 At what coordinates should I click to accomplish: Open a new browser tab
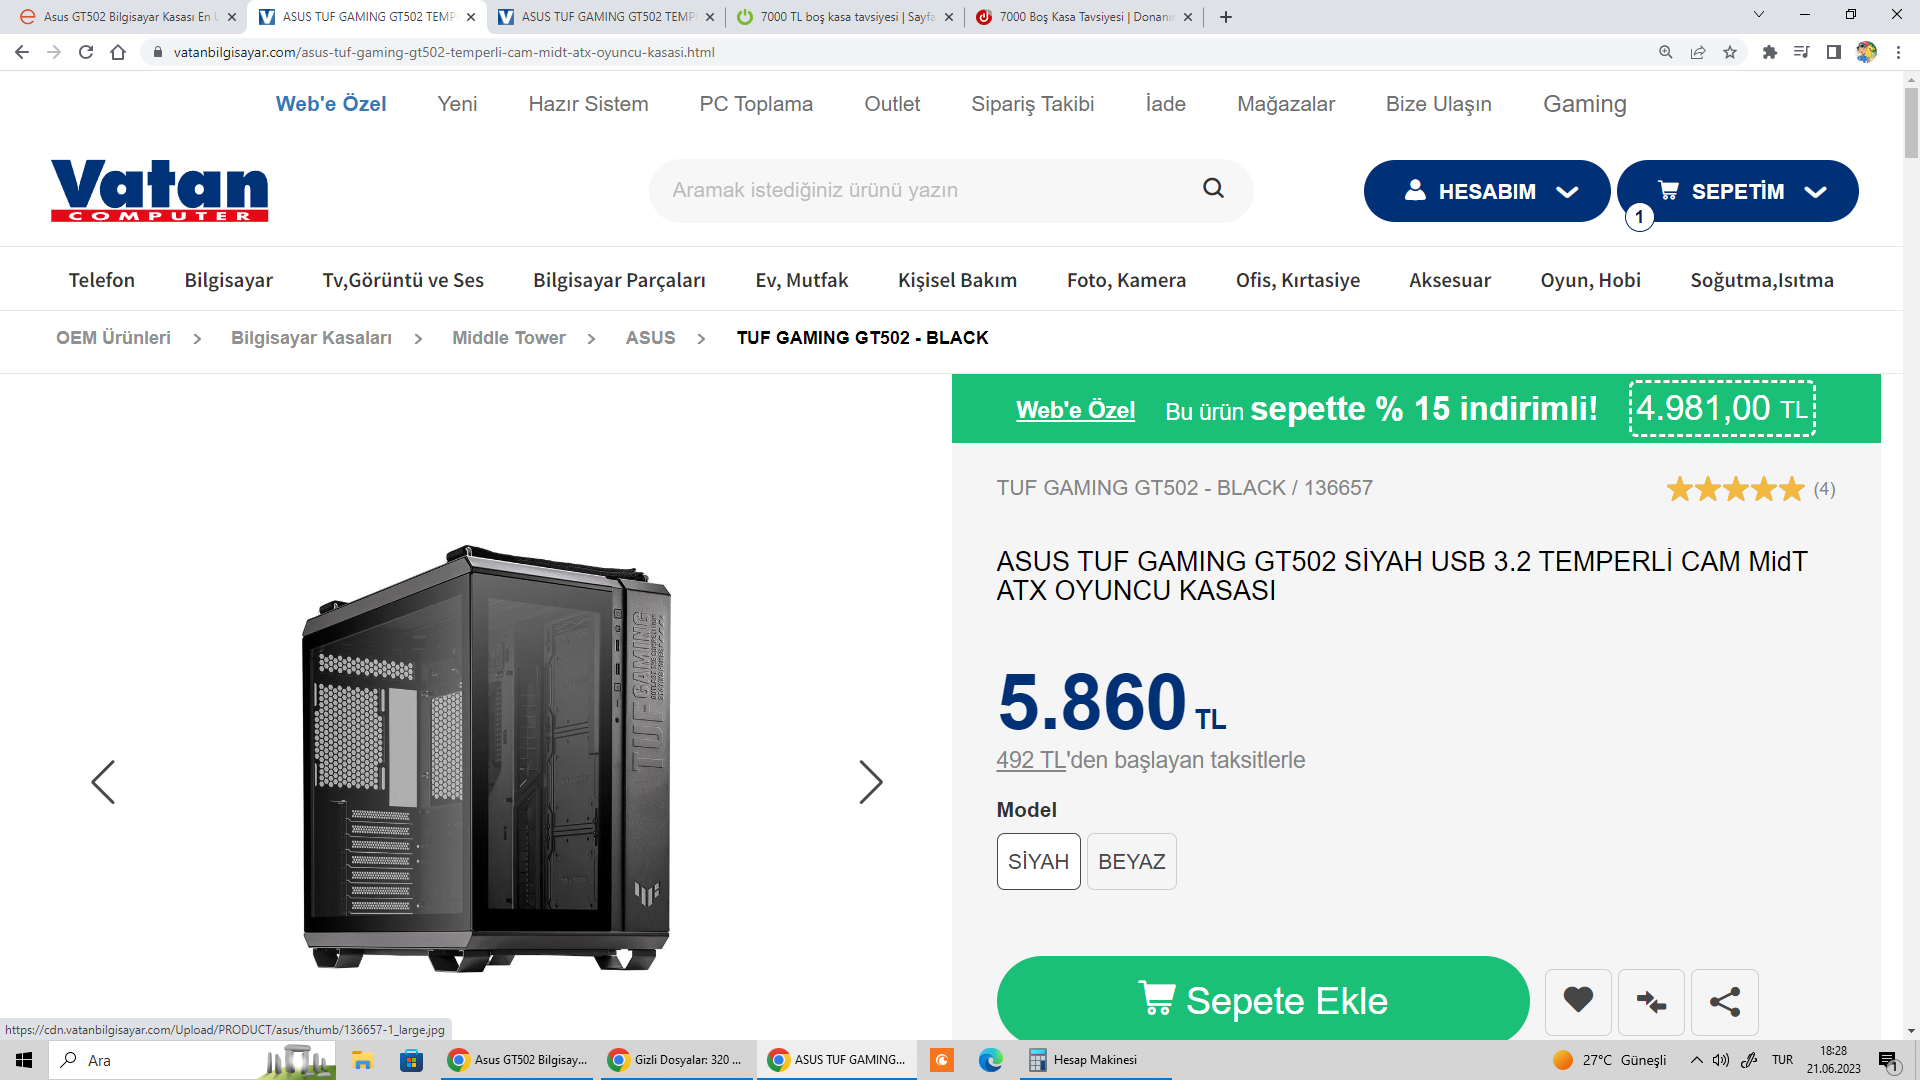tap(1226, 17)
